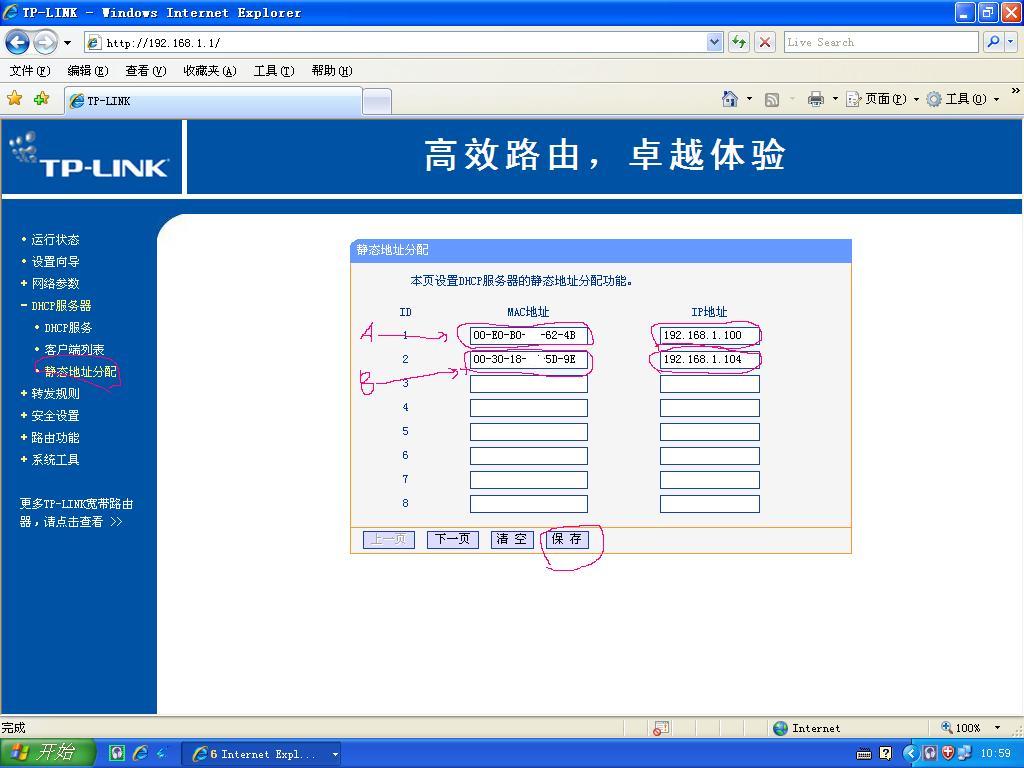Image resolution: width=1024 pixels, height=768 pixels.
Task: Click the green Refresh page icon
Action: 739,42
